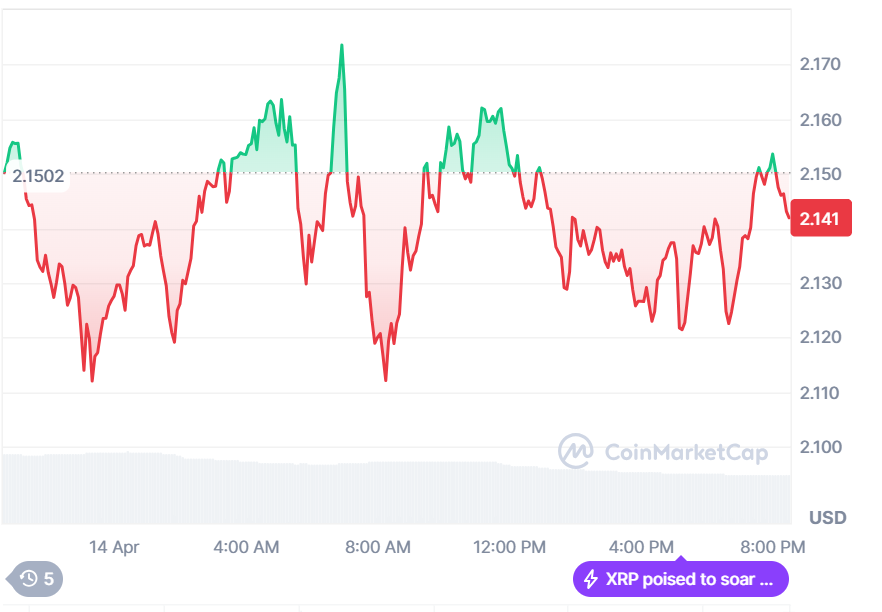Click the number 5 on the history badge
The height and width of the screenshot is (612, 882).
(48, 578)
